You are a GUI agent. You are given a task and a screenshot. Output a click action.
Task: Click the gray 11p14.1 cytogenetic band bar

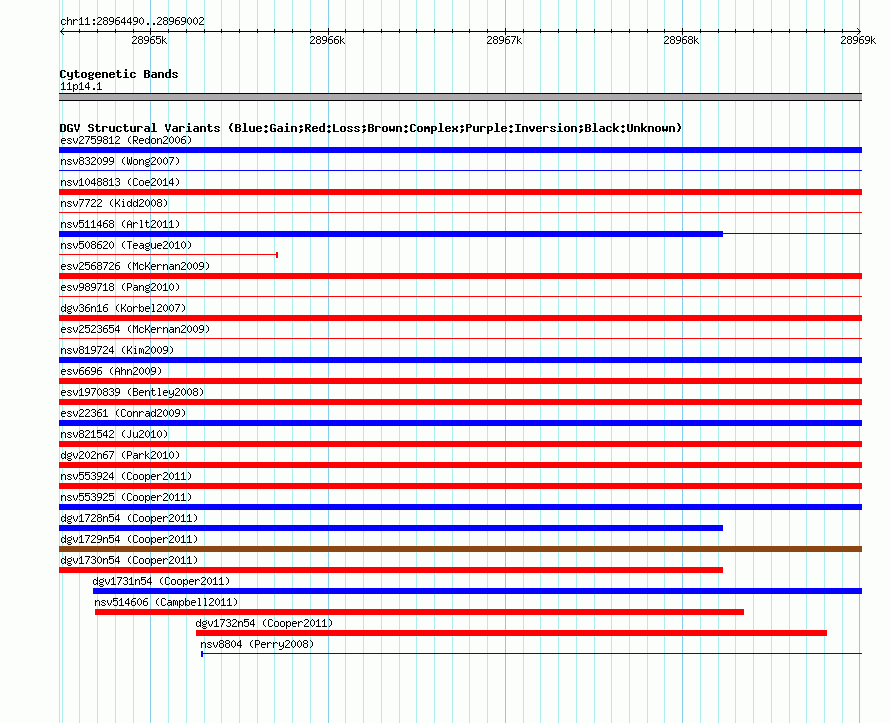pos(460,97)
